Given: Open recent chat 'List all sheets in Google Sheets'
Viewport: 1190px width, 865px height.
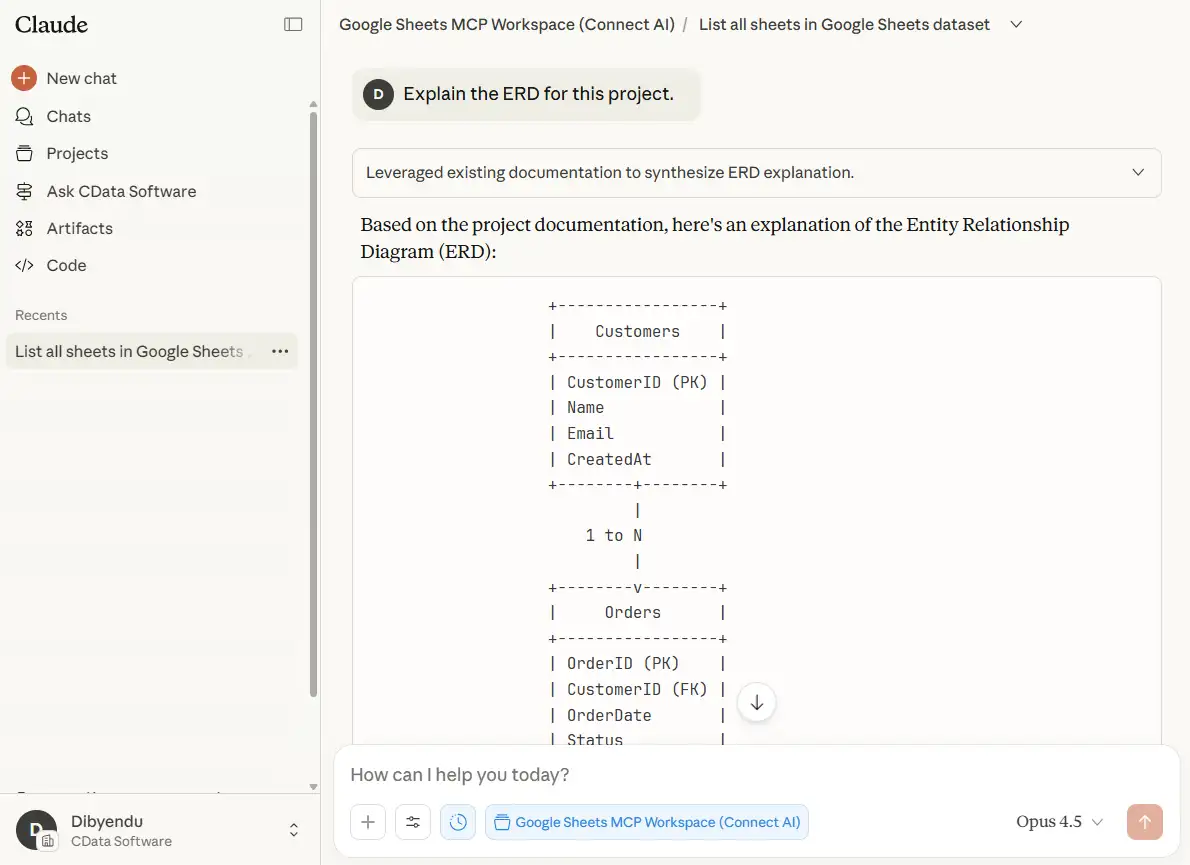Looking at the screenshot, I should (x=130, y=351).
